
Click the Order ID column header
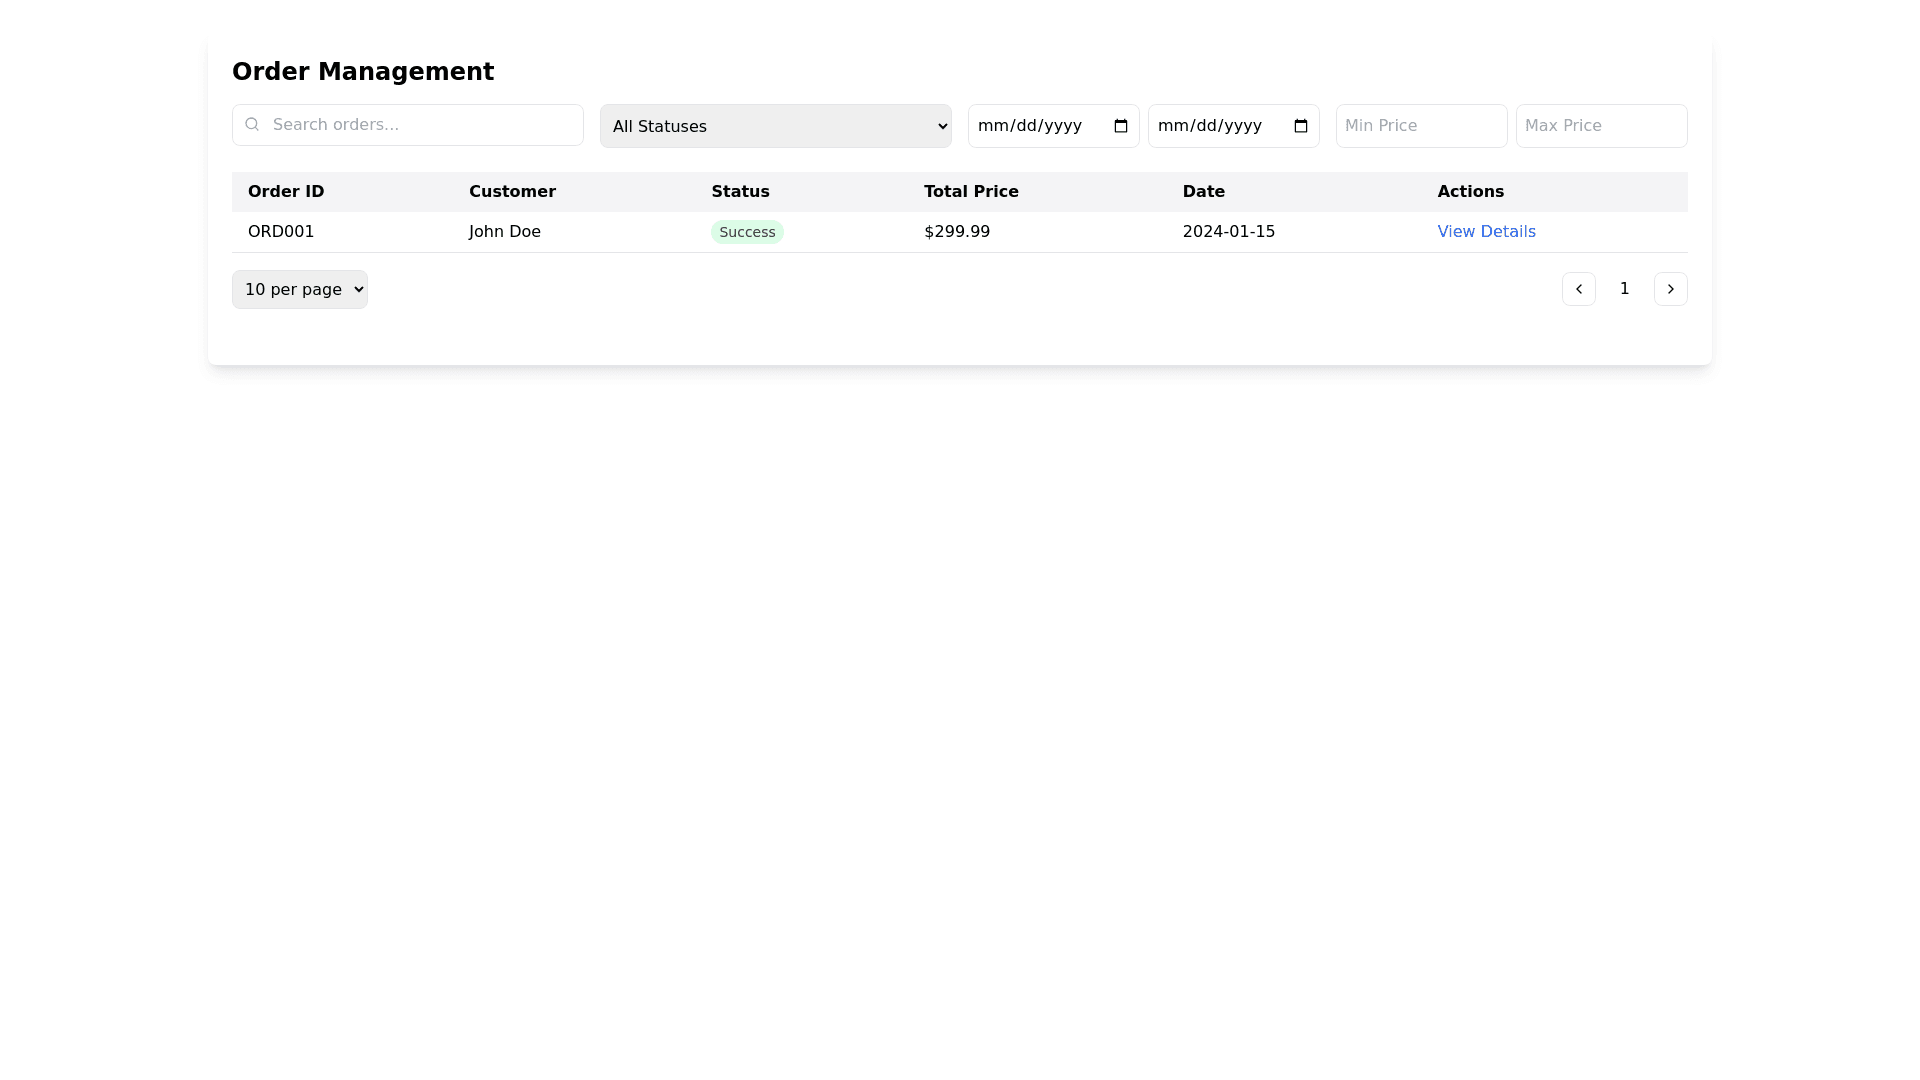point(286,191)
